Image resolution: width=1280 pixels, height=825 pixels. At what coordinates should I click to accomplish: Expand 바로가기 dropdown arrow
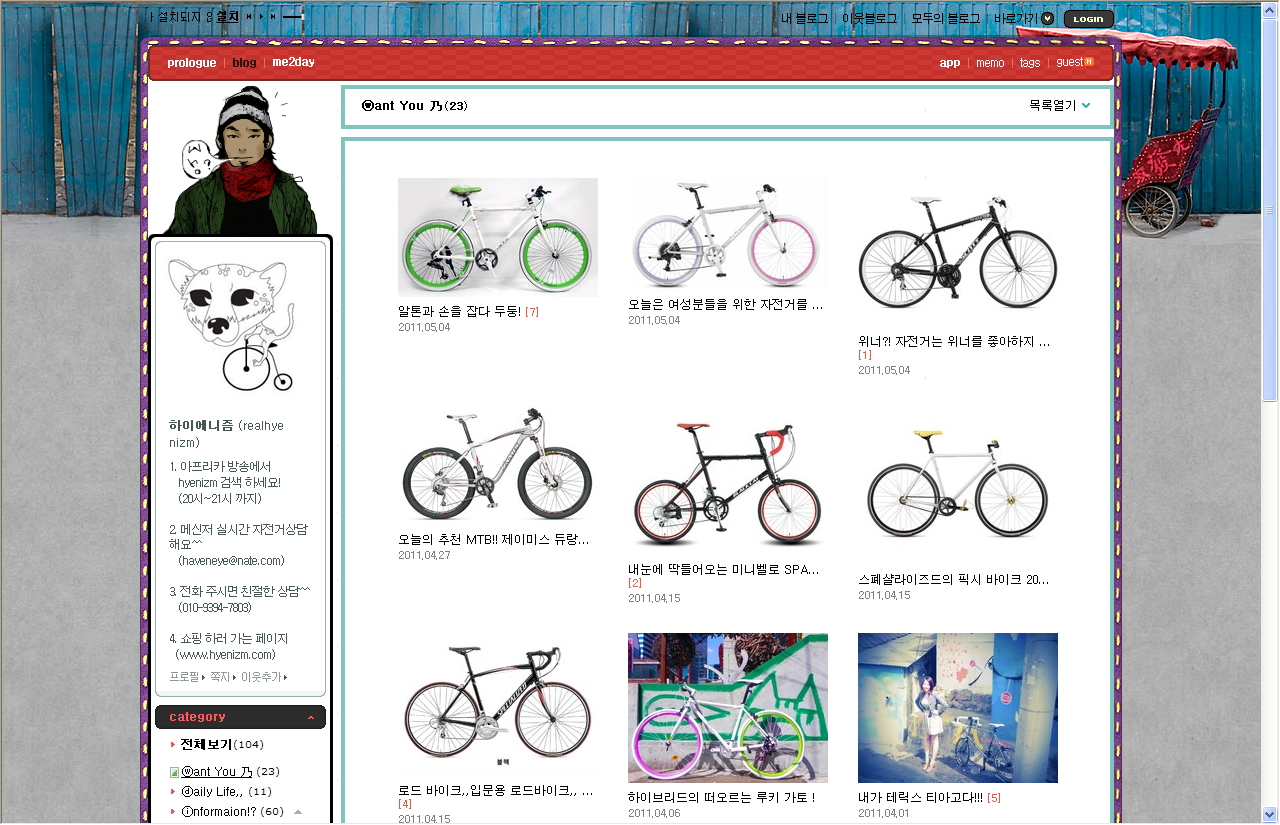pyautogui.click(x=1047, y=18)
